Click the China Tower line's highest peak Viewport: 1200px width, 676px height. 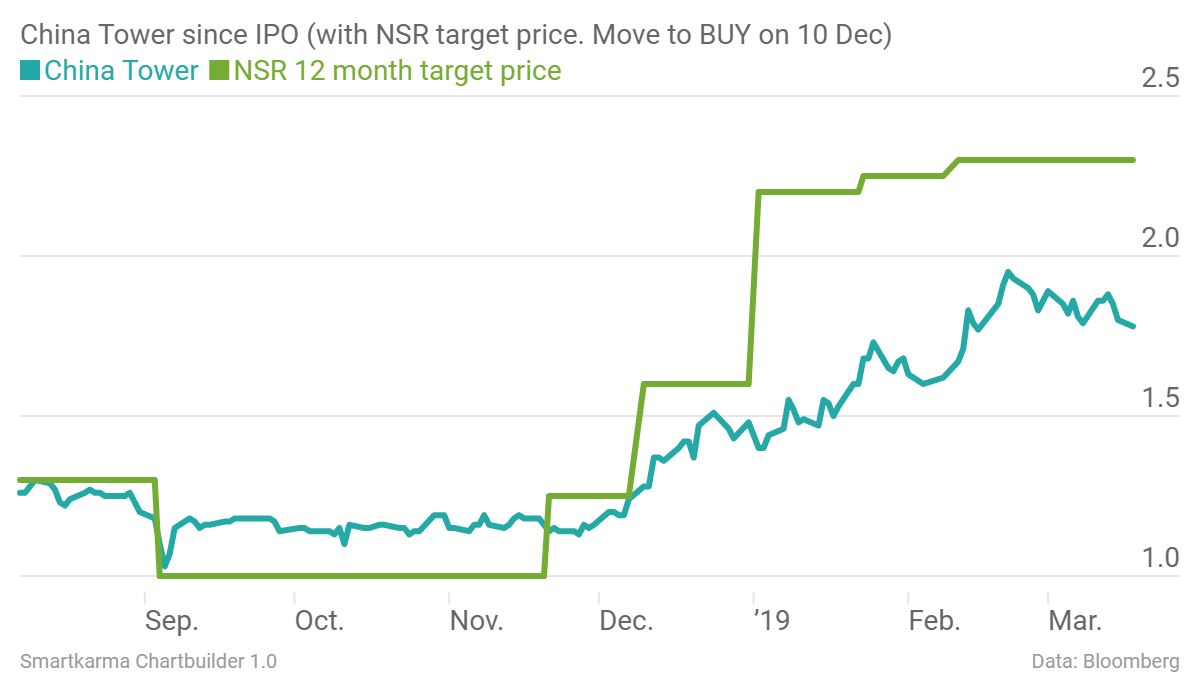(1008, 272)
